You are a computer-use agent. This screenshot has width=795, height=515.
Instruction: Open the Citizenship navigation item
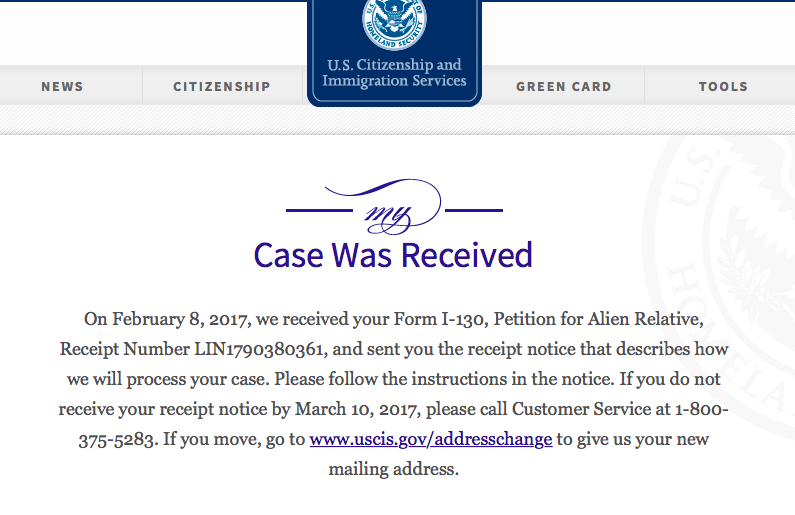[222, 86]
